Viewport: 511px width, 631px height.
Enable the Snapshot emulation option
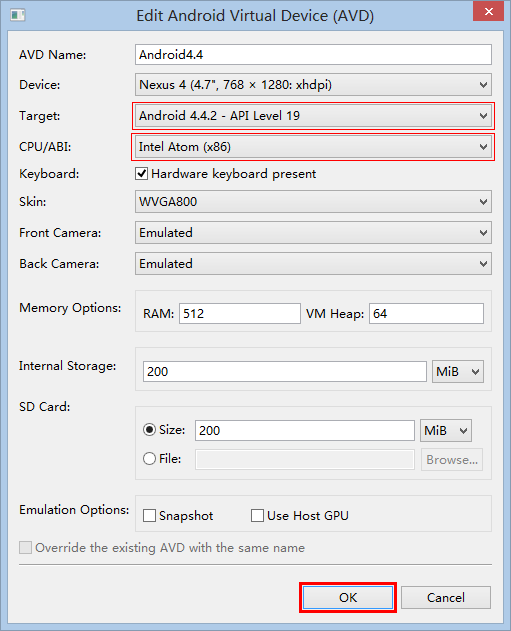click(x=149, y=516)
